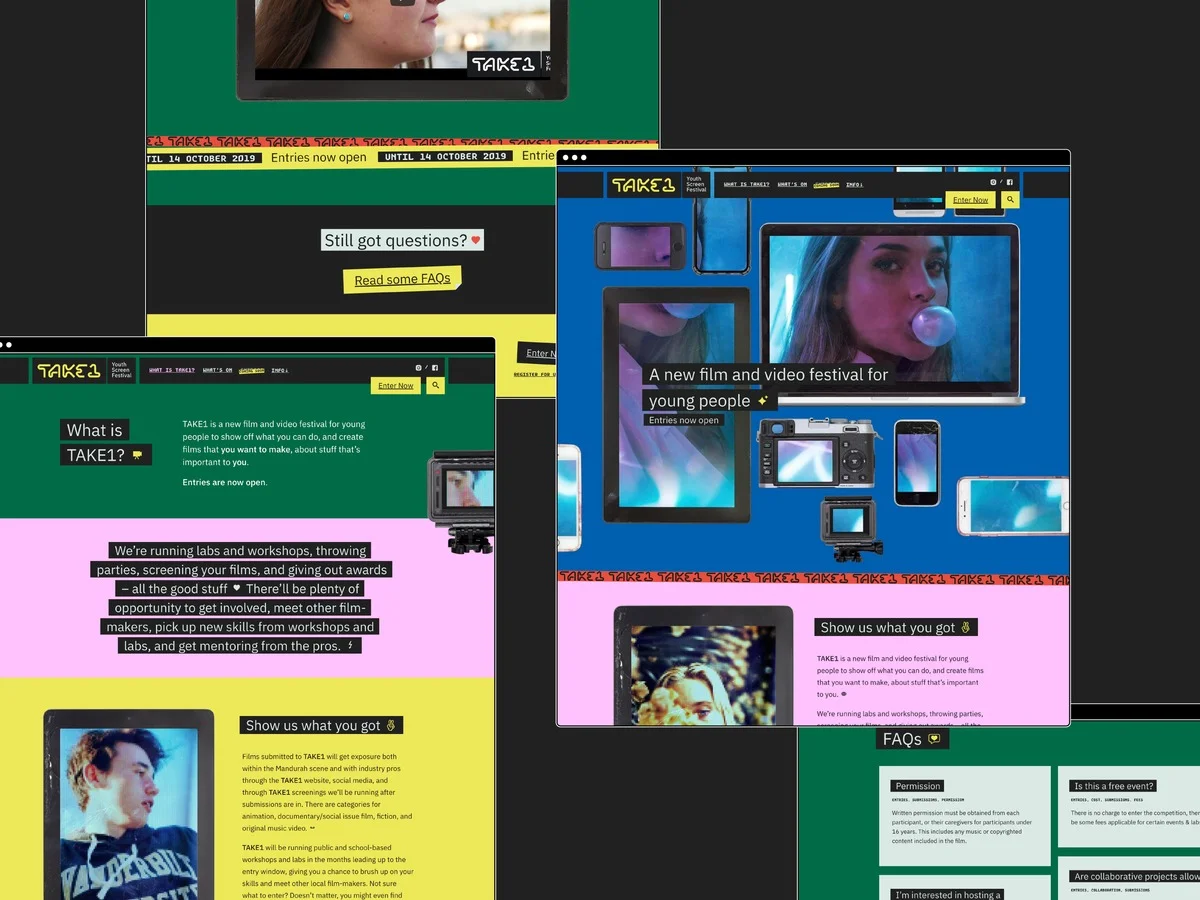Click 'Enter Now' button in the green window

(396, 385)
